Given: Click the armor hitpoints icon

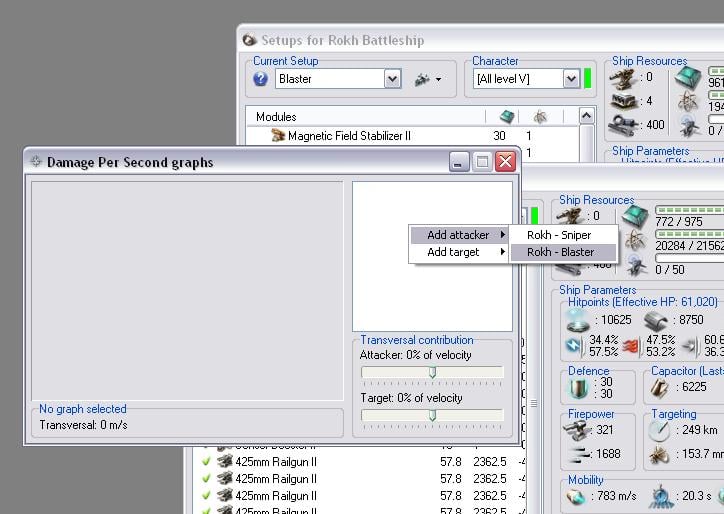Looking at the screenshot, I should 656,319.
